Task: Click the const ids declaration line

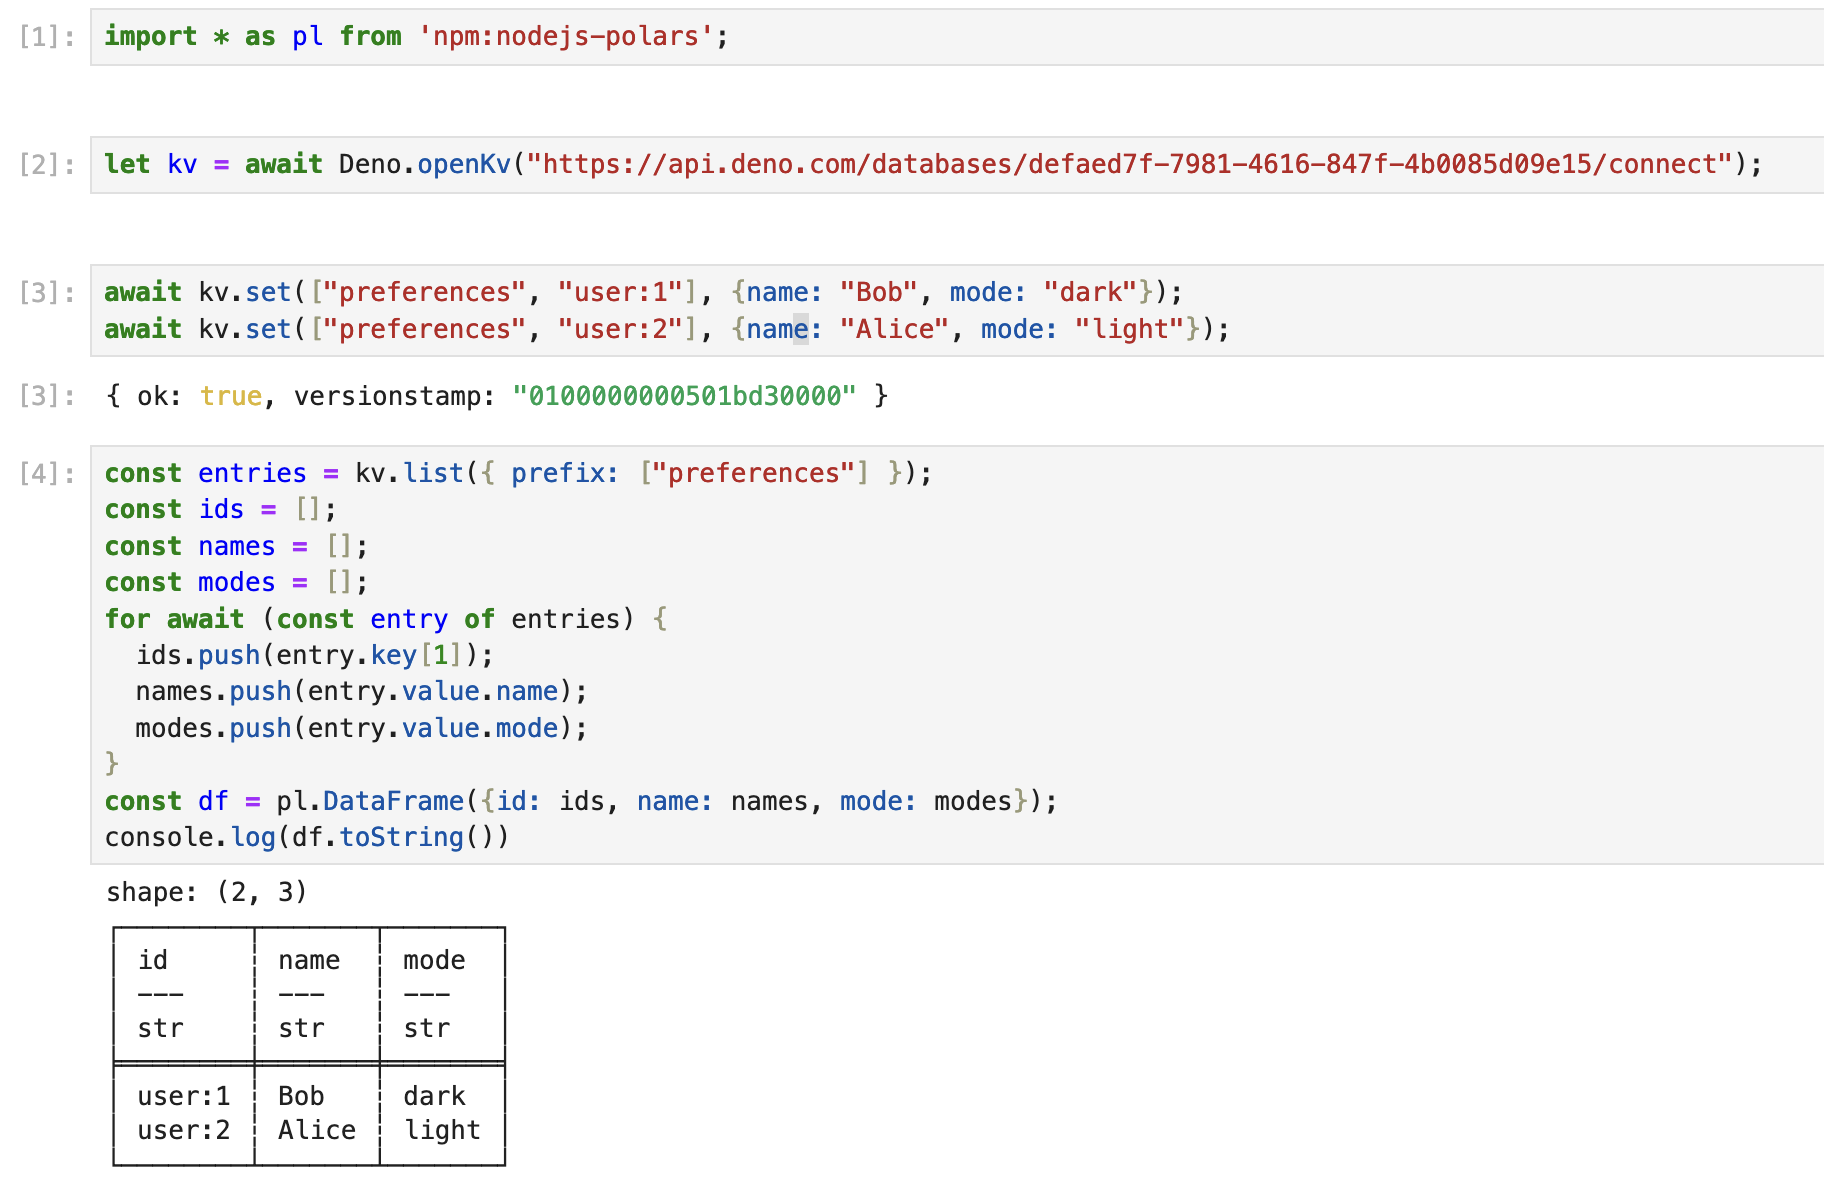Action: (x=220, y=509)
